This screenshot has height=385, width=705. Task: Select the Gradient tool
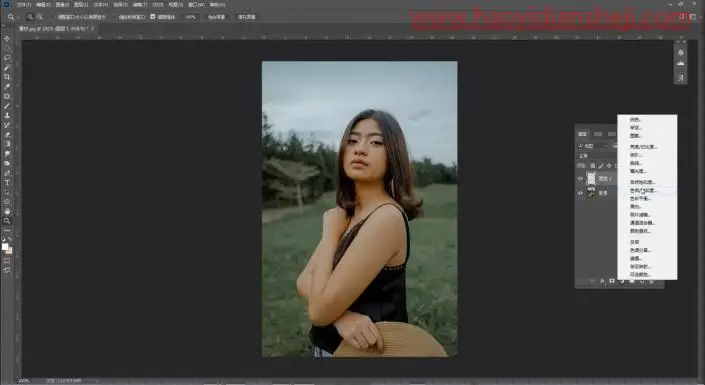[x=7, y=144]
